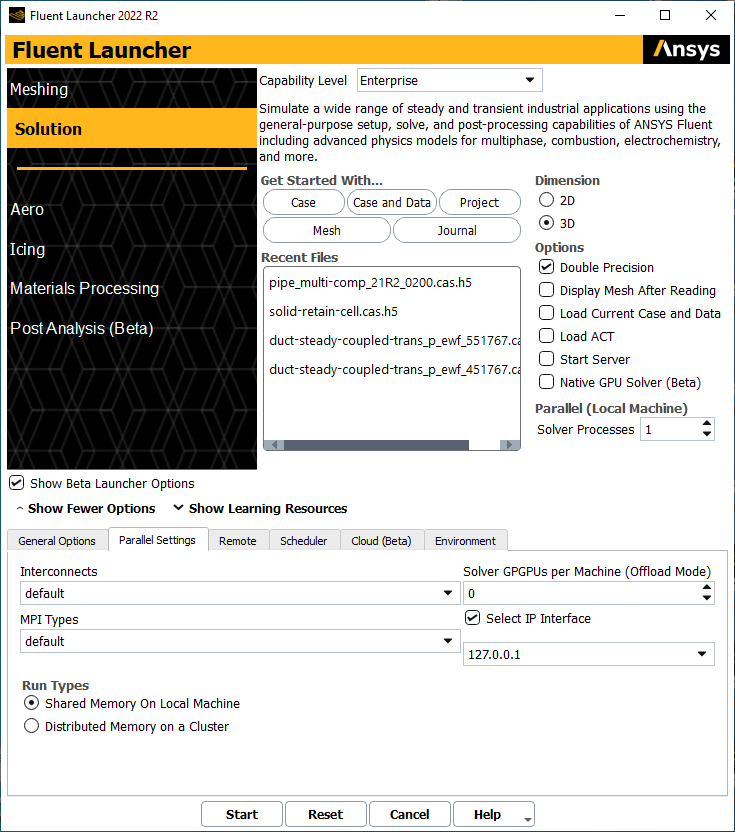
Task: Maximize the Fluent Launcher window
Action: [664, 15]
